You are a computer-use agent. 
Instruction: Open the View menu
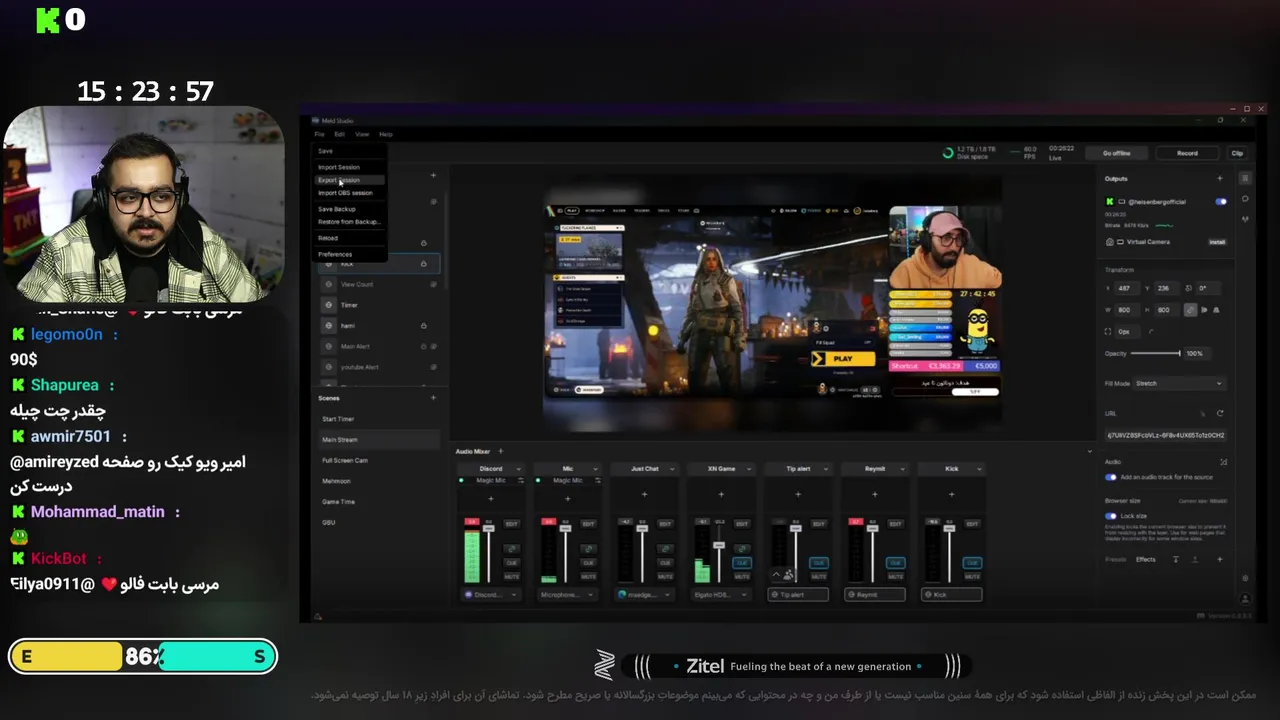[362, 134]
